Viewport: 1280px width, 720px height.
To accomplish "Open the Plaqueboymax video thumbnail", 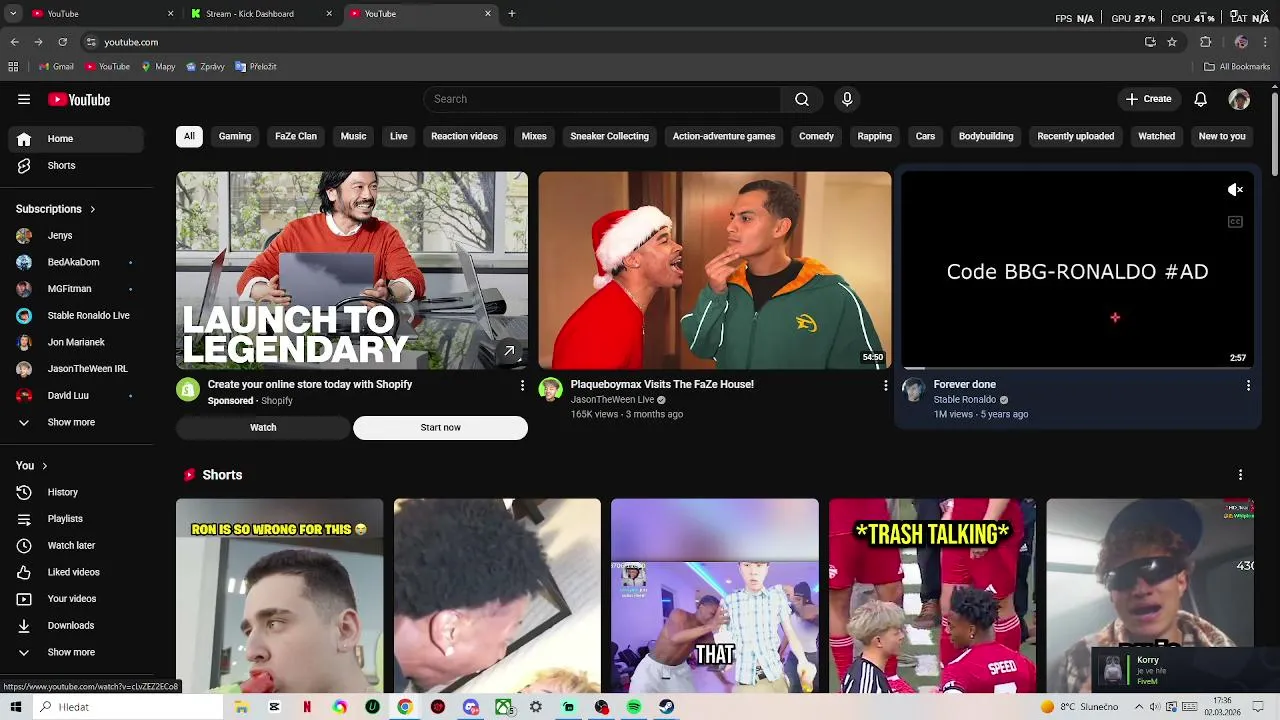I will click(x=715, y=270).
